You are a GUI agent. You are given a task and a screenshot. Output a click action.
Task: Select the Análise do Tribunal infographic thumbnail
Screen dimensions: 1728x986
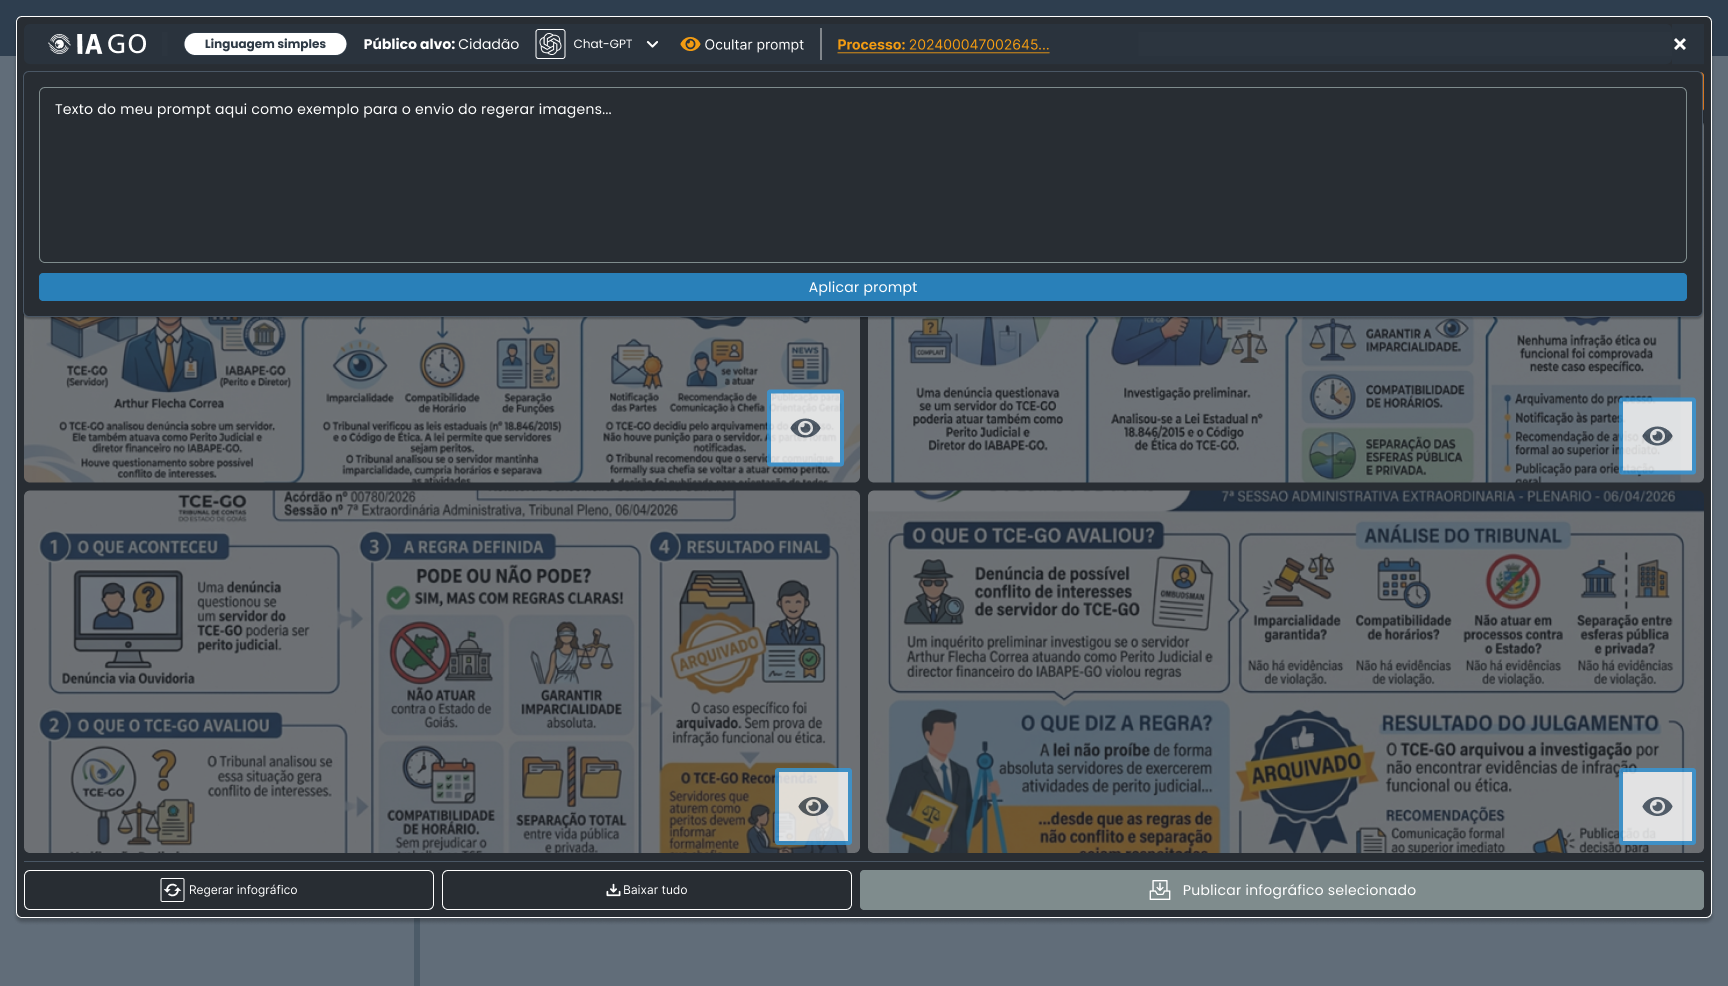[x=1286, y=671]
